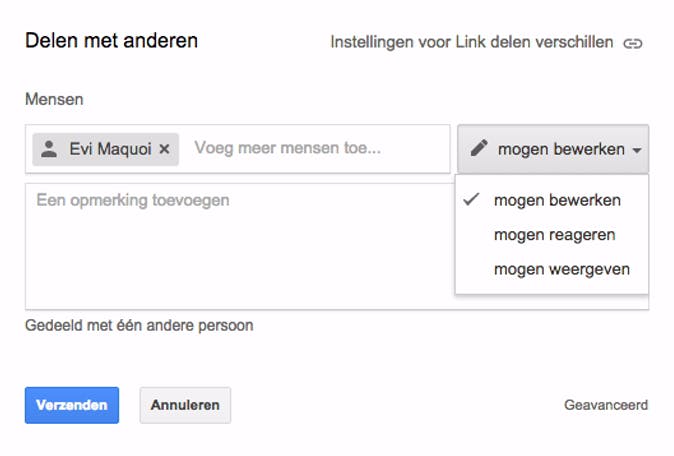Focus the "Voeg meer mensen toe" field
The height and width of the screenshot is (456, 674).
[300, 149]
